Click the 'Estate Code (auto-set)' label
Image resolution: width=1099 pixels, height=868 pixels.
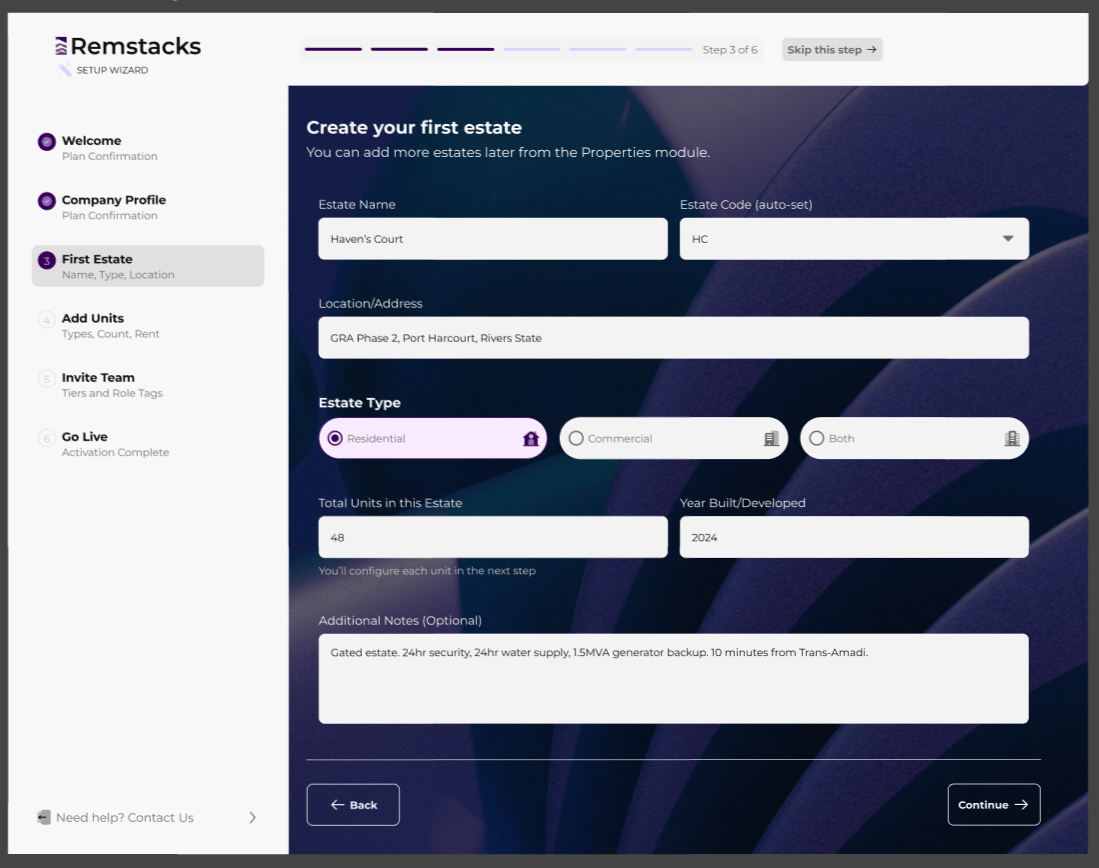pyautogui.click(x=746, y=205)
